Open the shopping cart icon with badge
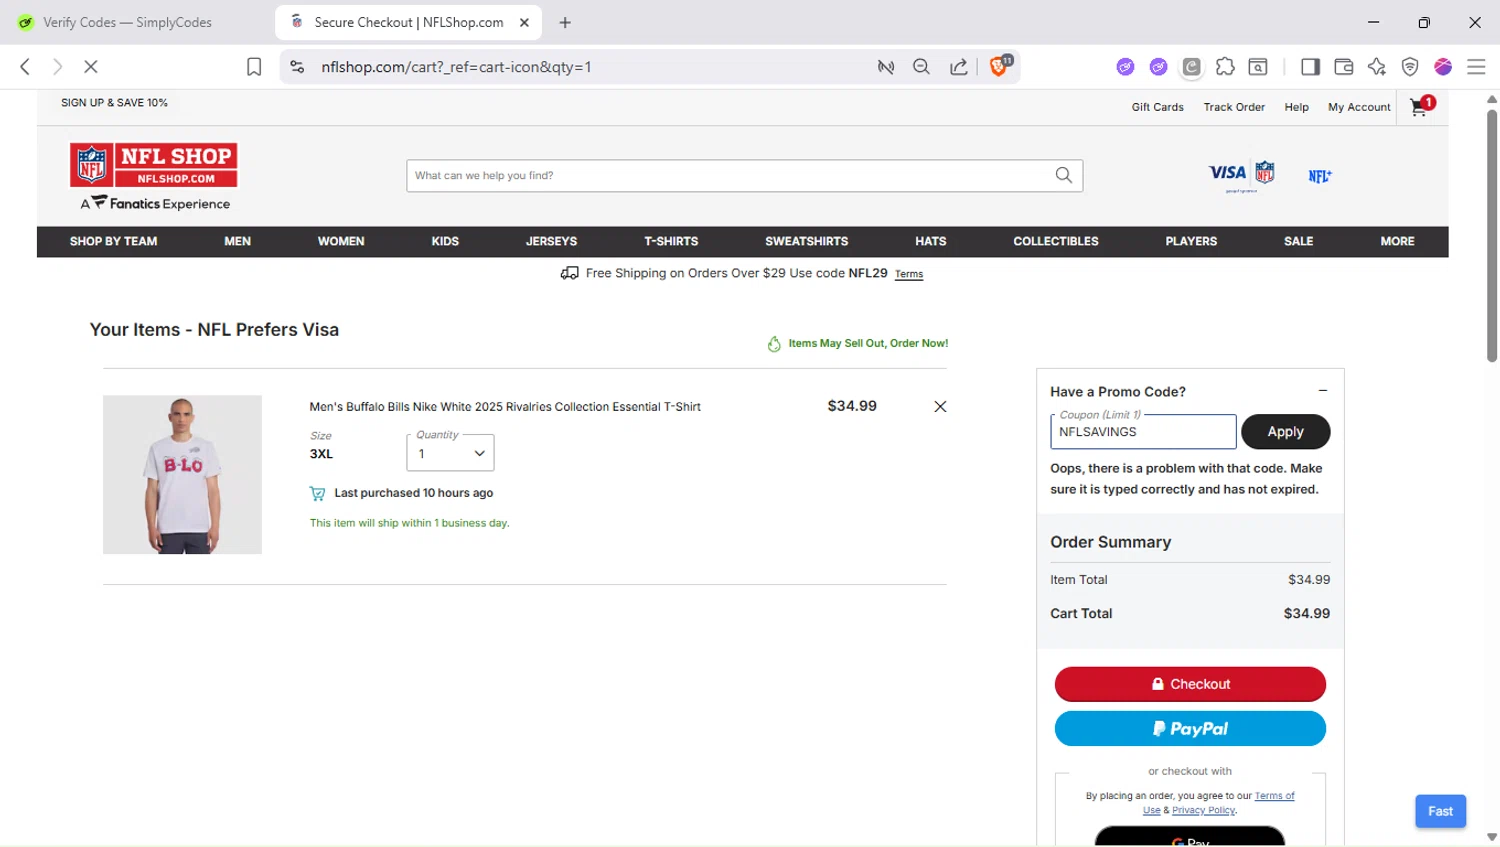1500x847 pixels. pos(1422,106)
